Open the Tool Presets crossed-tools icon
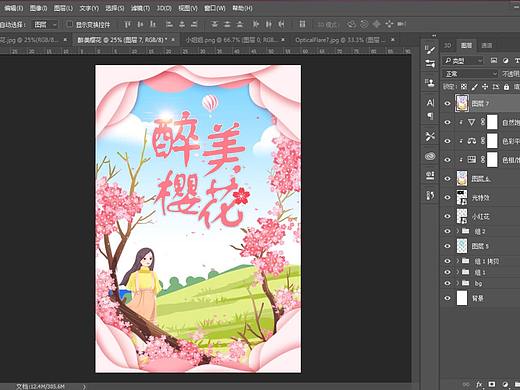 pyautogui.click(x=430, y=136)
